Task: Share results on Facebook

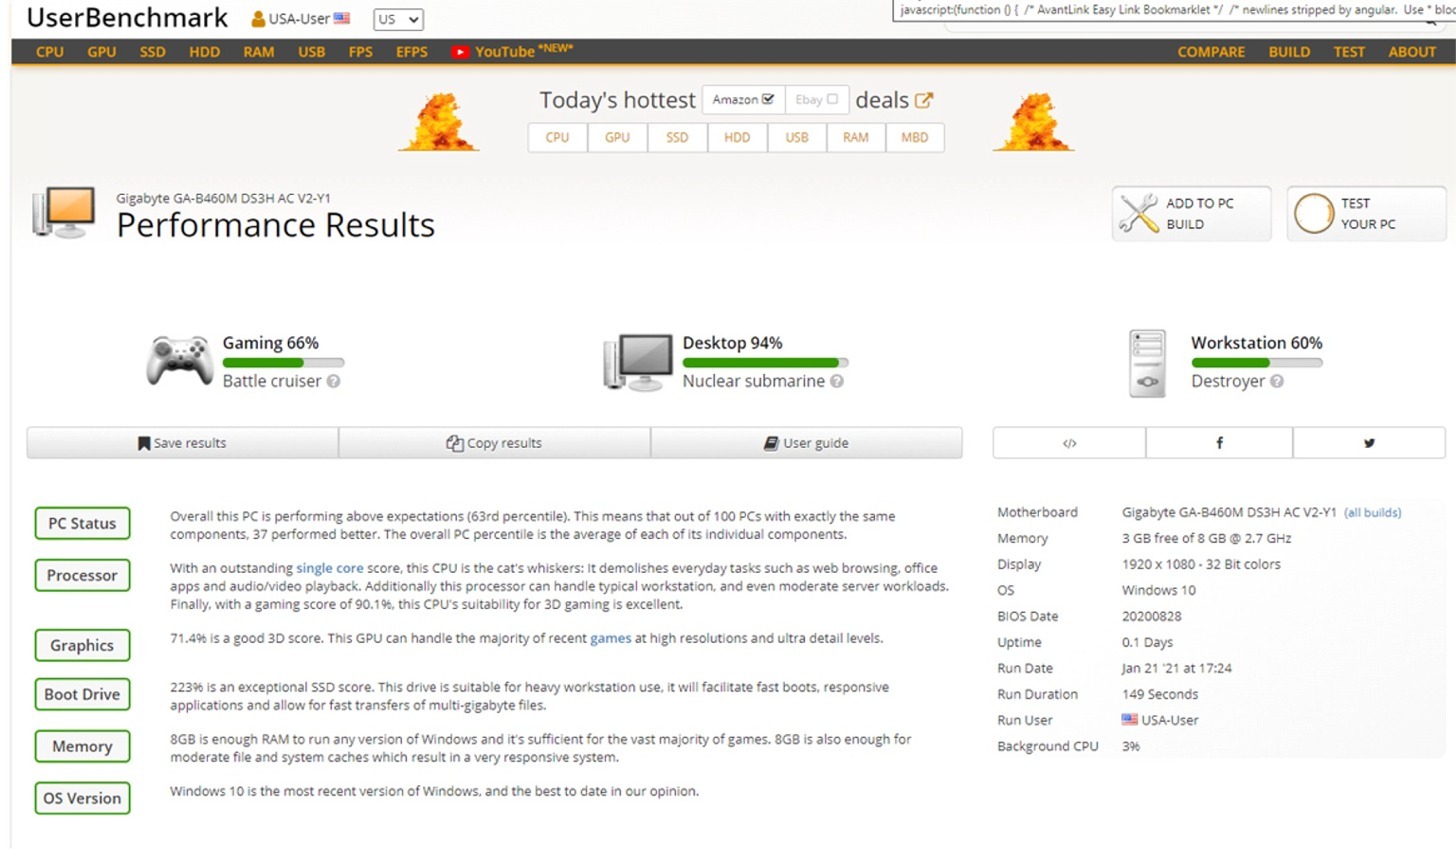Action: pos(1219,443)
